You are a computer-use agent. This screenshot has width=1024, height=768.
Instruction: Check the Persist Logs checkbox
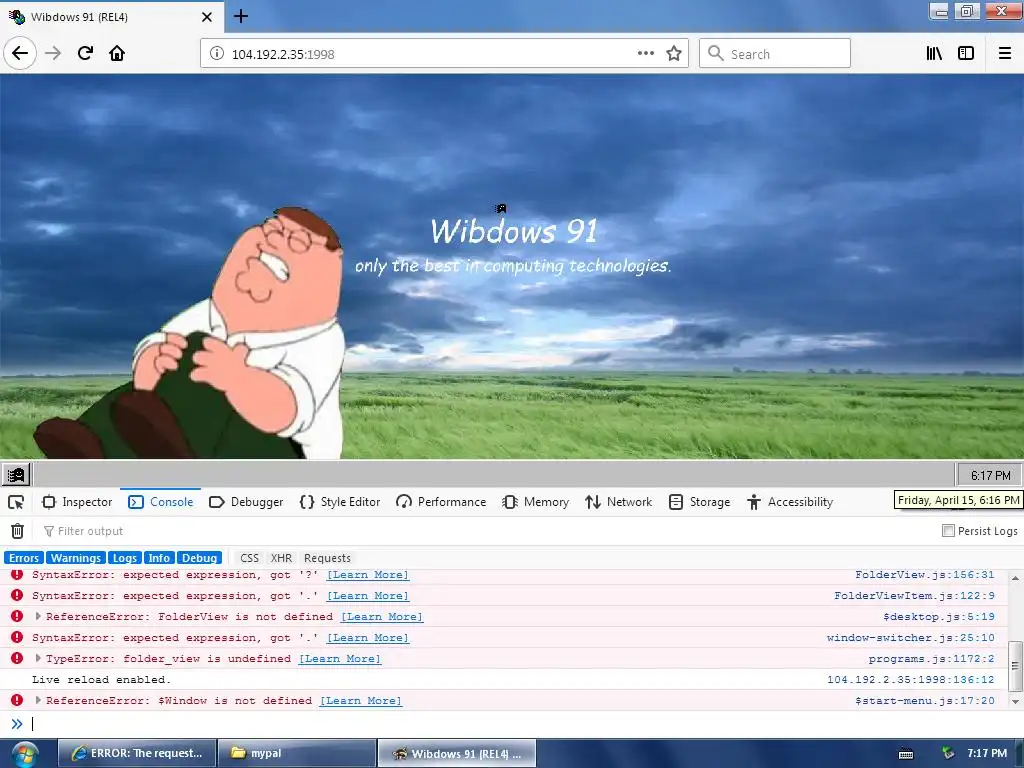point(948,530)
